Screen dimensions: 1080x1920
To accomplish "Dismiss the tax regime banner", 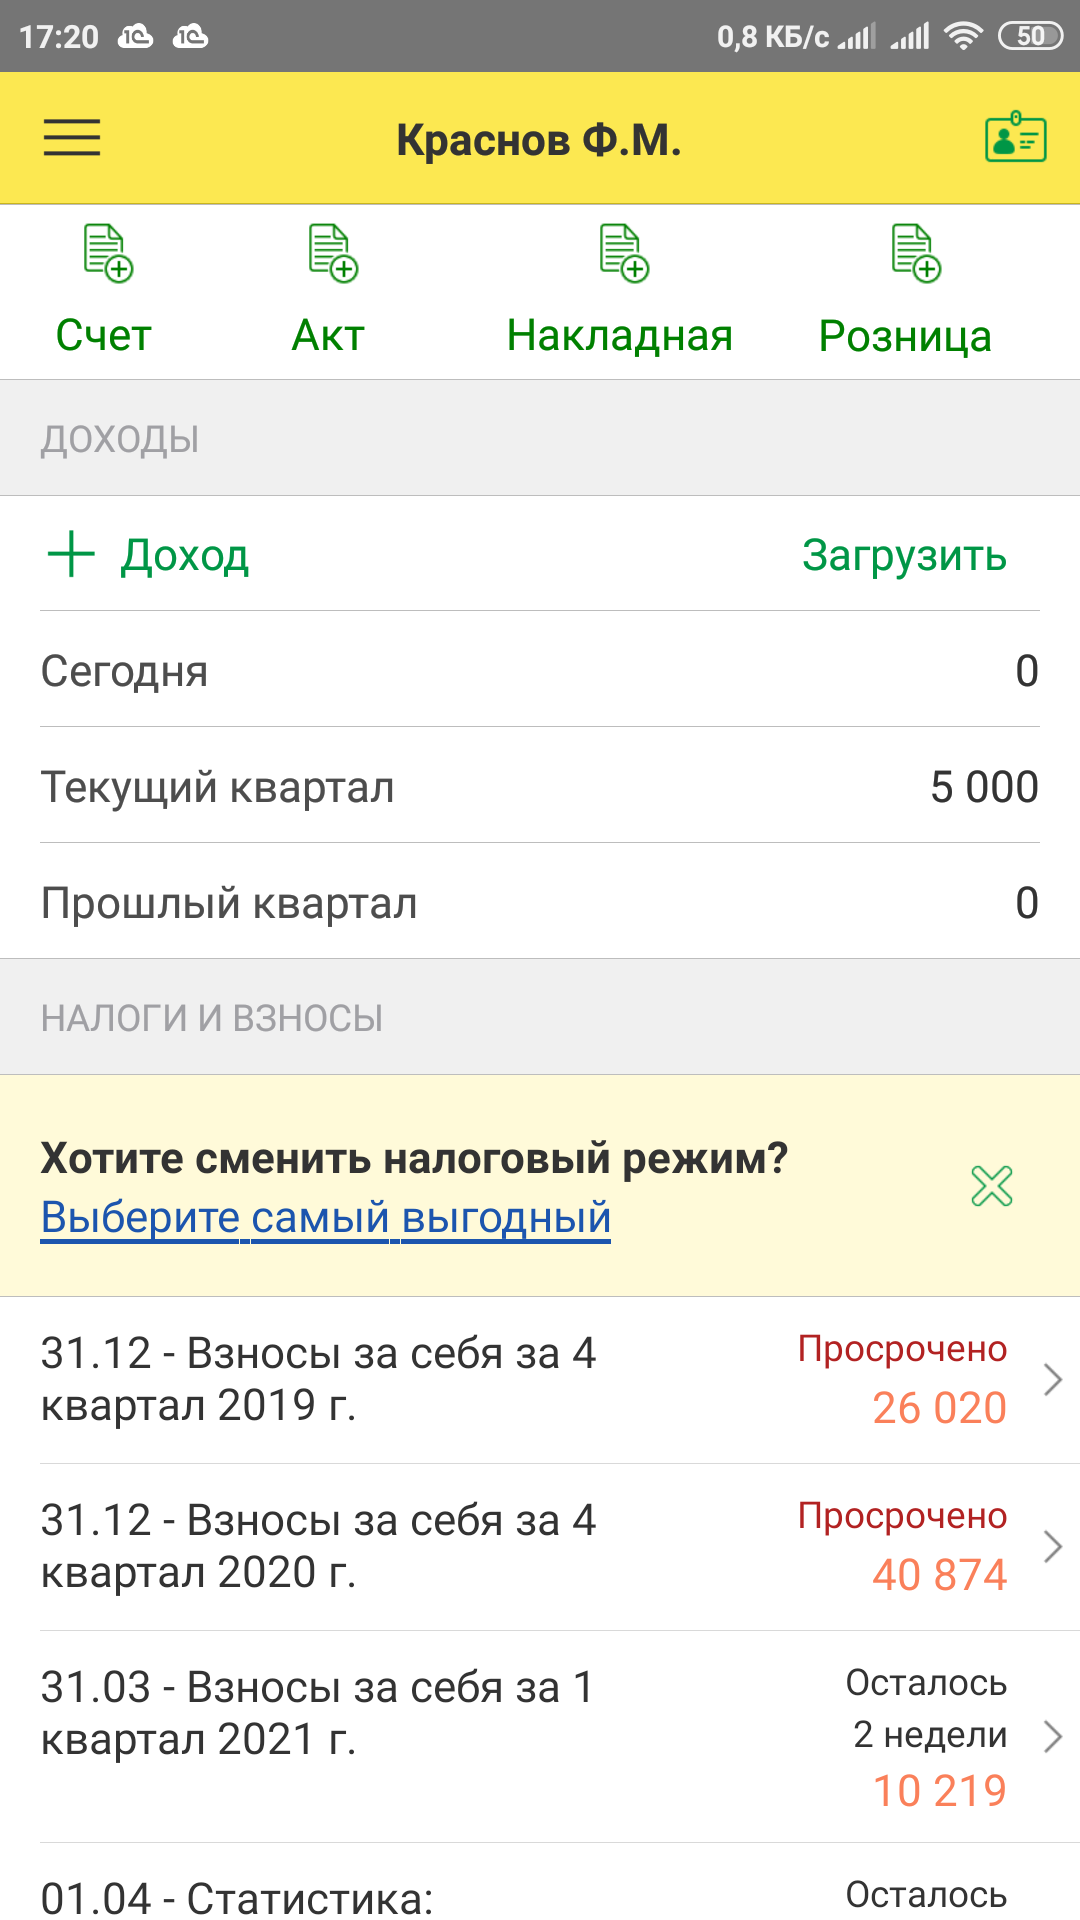I will pos(992,1186).
